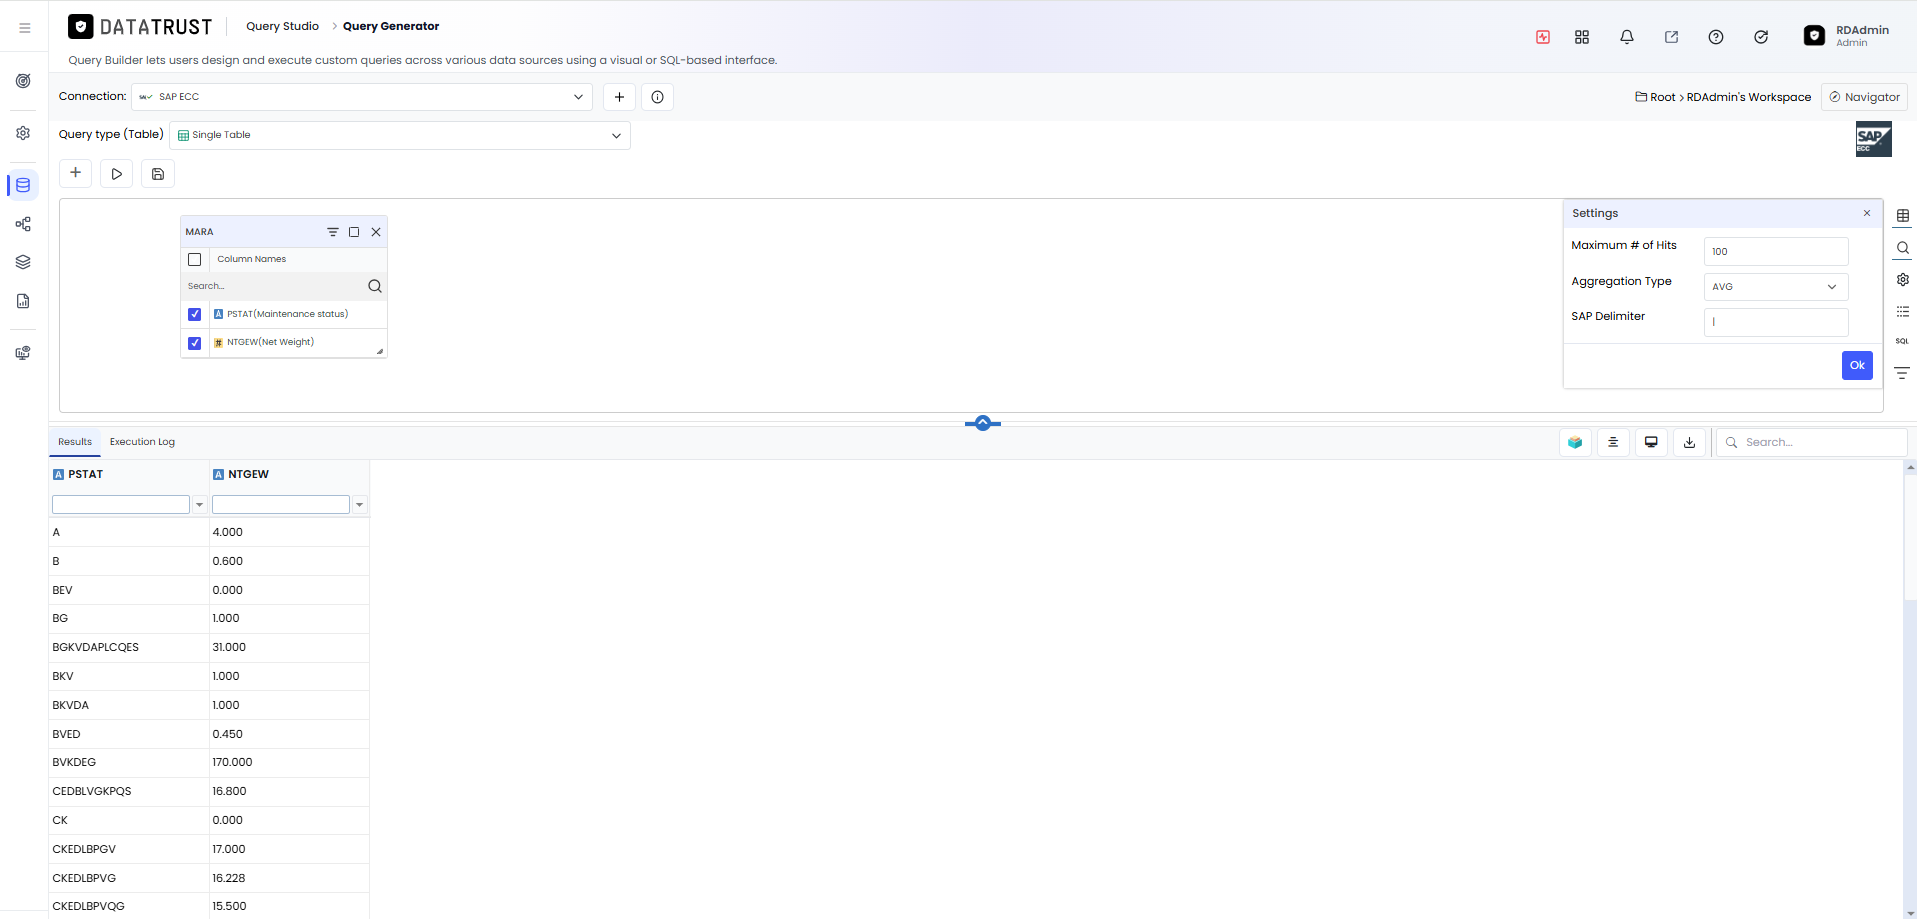The height and width of the screenshot is (919, 1917).
Task: Click the Ok button in Settings
Action: (1857, 366)
